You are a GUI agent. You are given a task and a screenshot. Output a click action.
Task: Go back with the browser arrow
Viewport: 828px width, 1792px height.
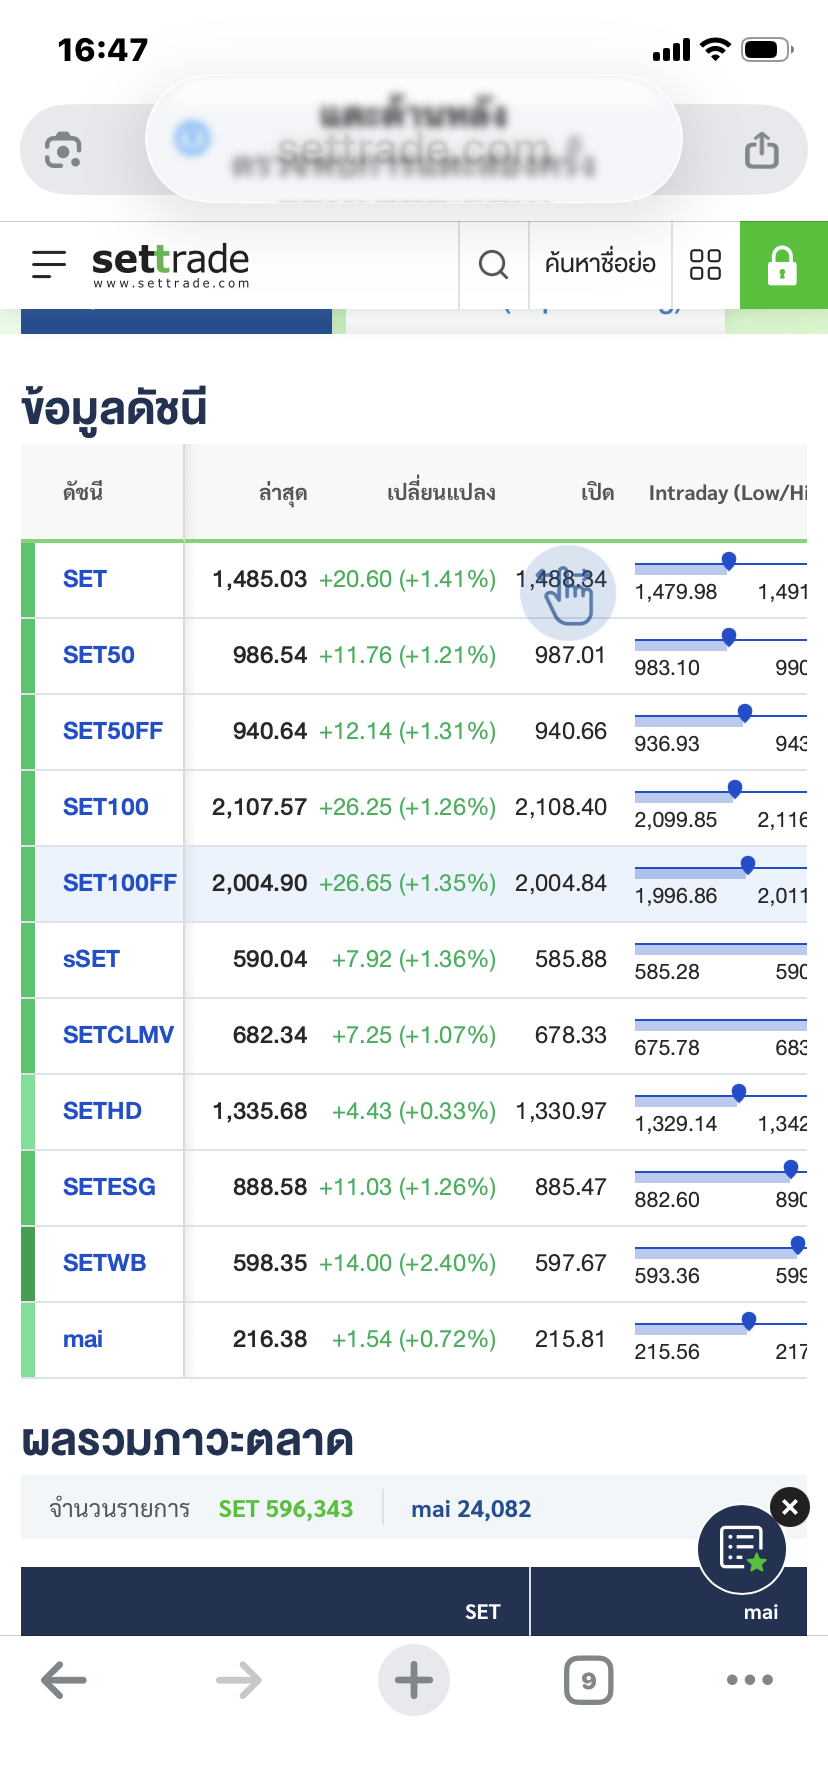64,1680
